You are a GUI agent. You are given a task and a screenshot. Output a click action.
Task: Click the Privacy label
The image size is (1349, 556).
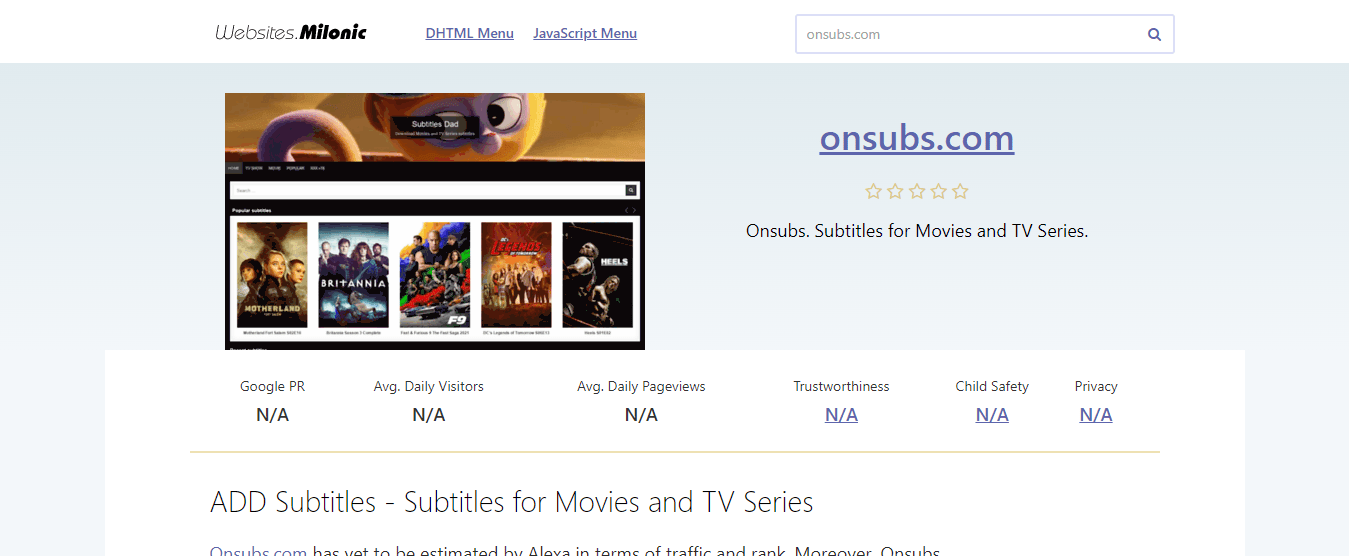click(x=1096, y=386)
